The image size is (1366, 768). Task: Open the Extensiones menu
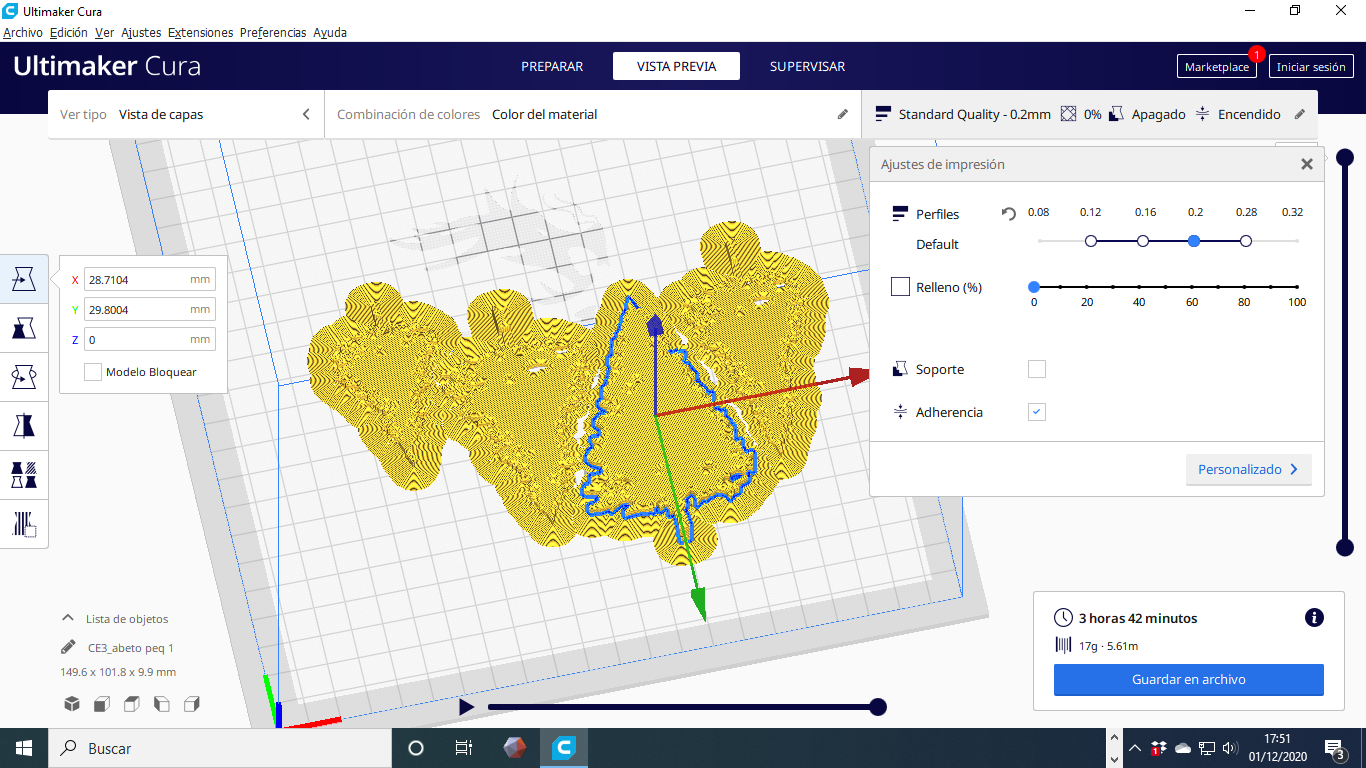point(200,32)
